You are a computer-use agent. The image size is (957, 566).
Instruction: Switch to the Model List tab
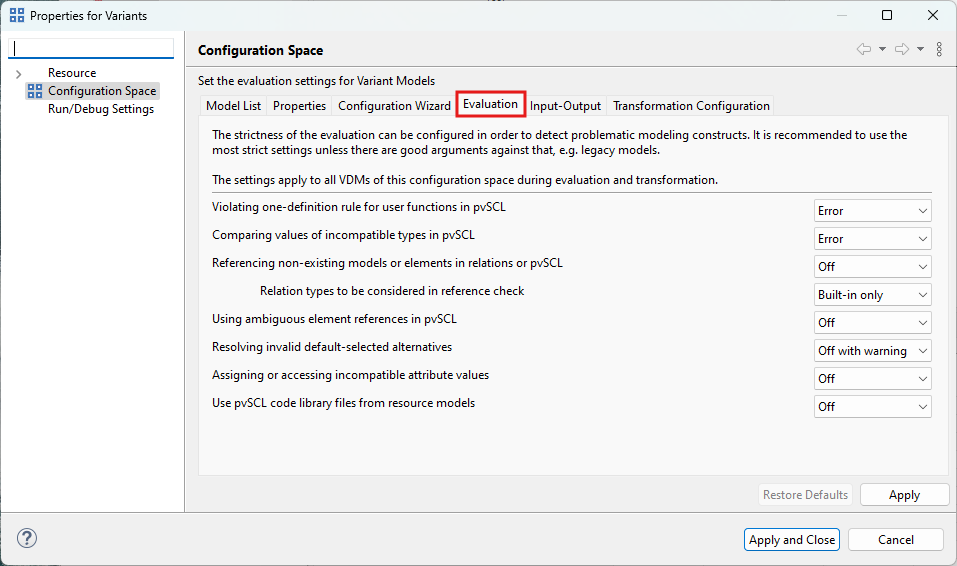(x=233, y=106)
